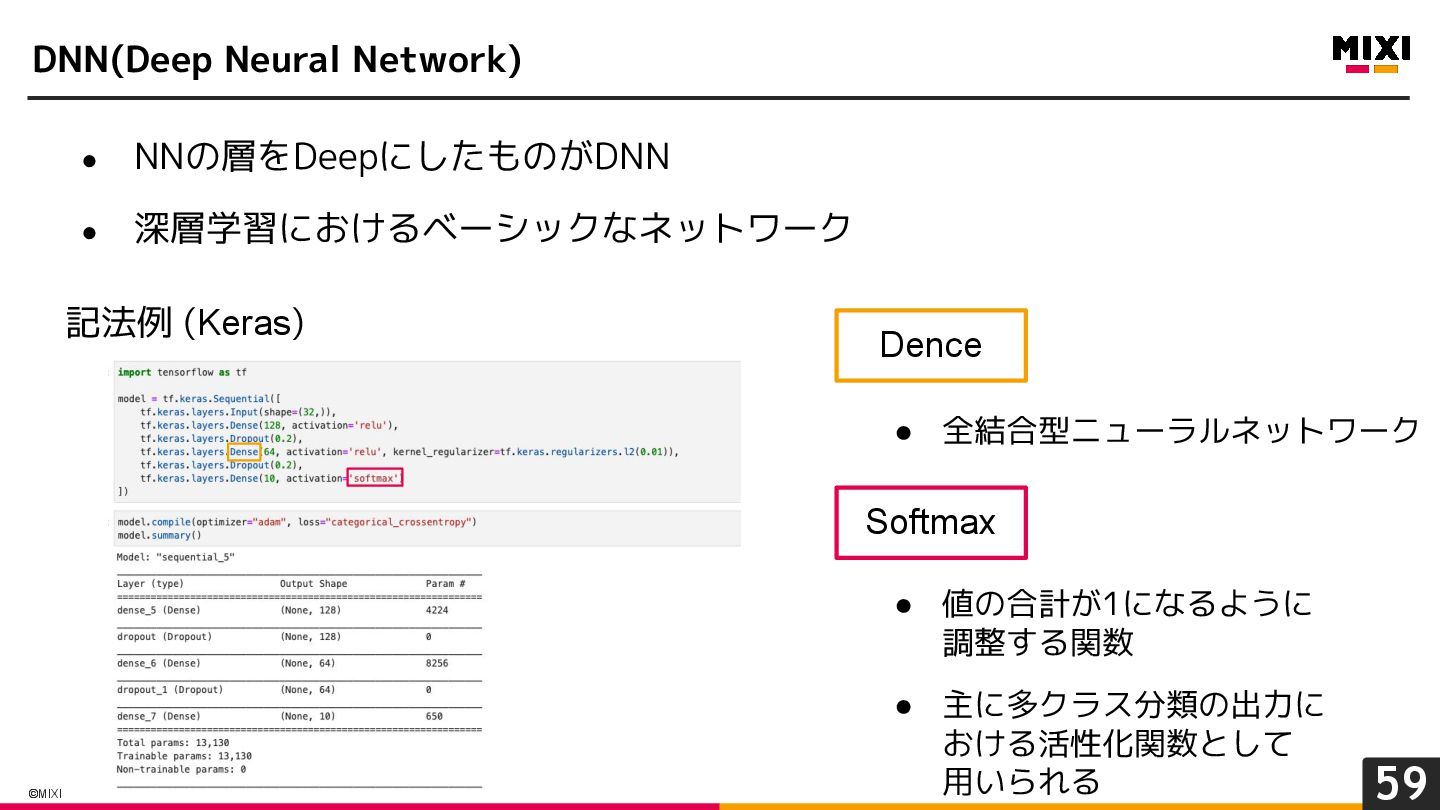Viewport: 1440px width, 810px height.
Task: Click the "dropout_1 (Dropout)" table row
Action: (299, 690)
